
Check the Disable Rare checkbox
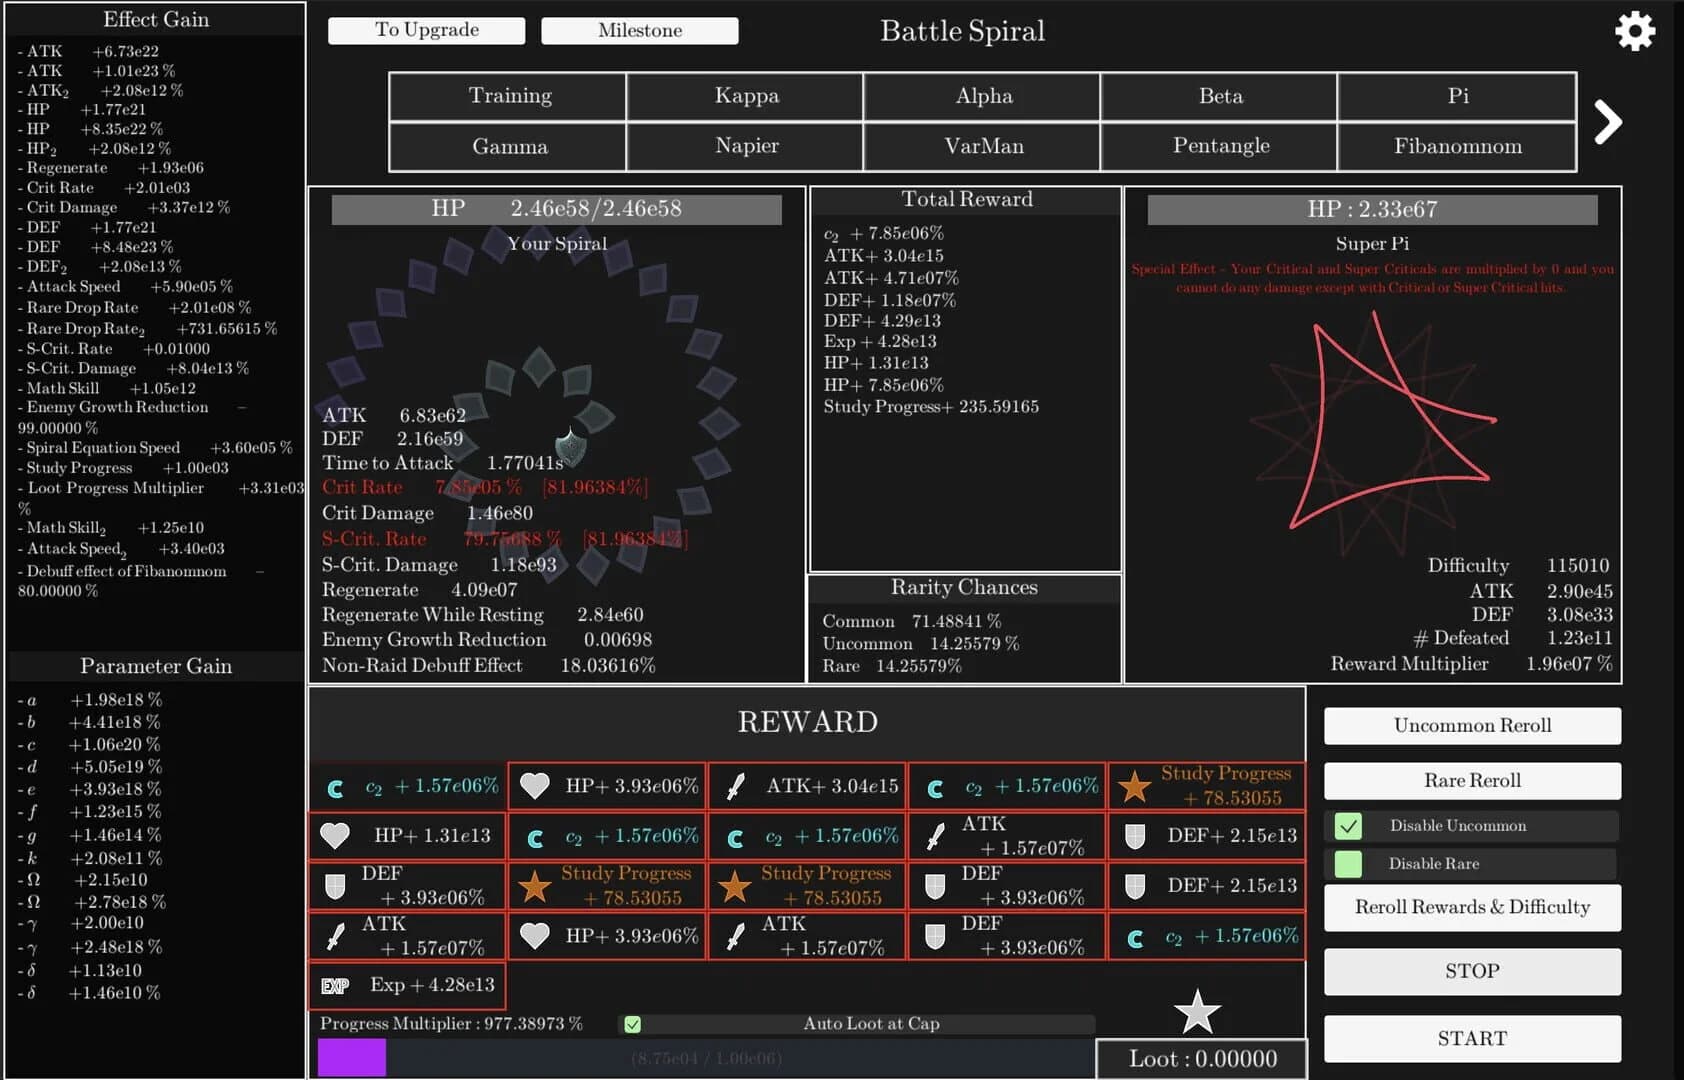point(1350,864)
